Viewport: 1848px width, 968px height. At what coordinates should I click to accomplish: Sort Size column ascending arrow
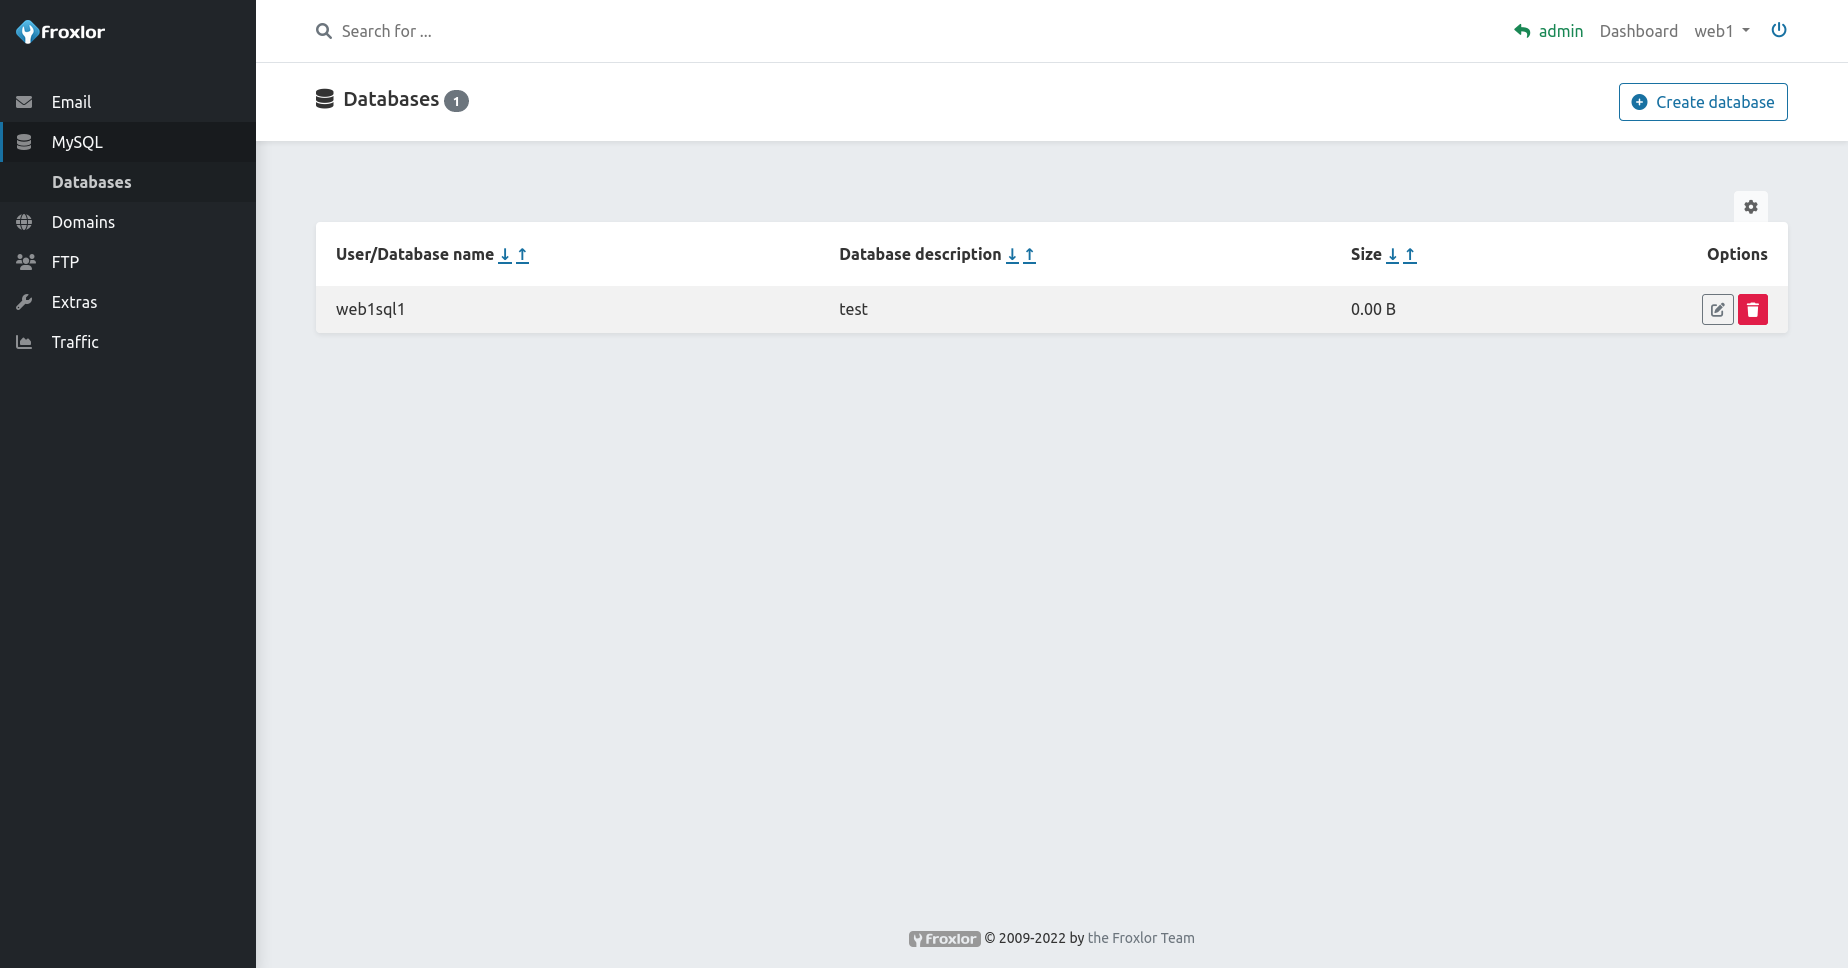[1410, 255]
